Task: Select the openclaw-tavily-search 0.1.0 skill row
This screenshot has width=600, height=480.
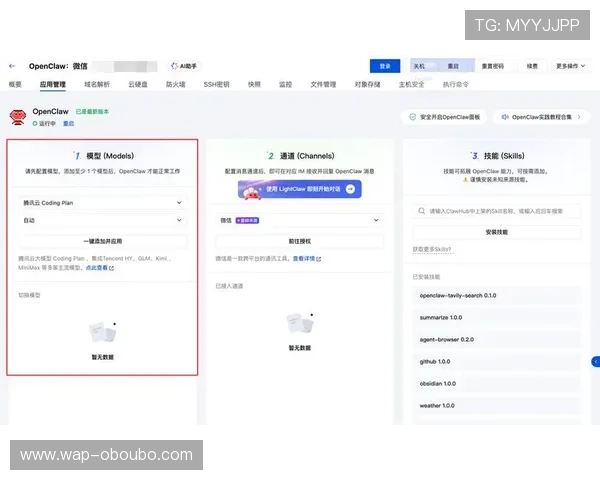Action: [x=497, y=296]
